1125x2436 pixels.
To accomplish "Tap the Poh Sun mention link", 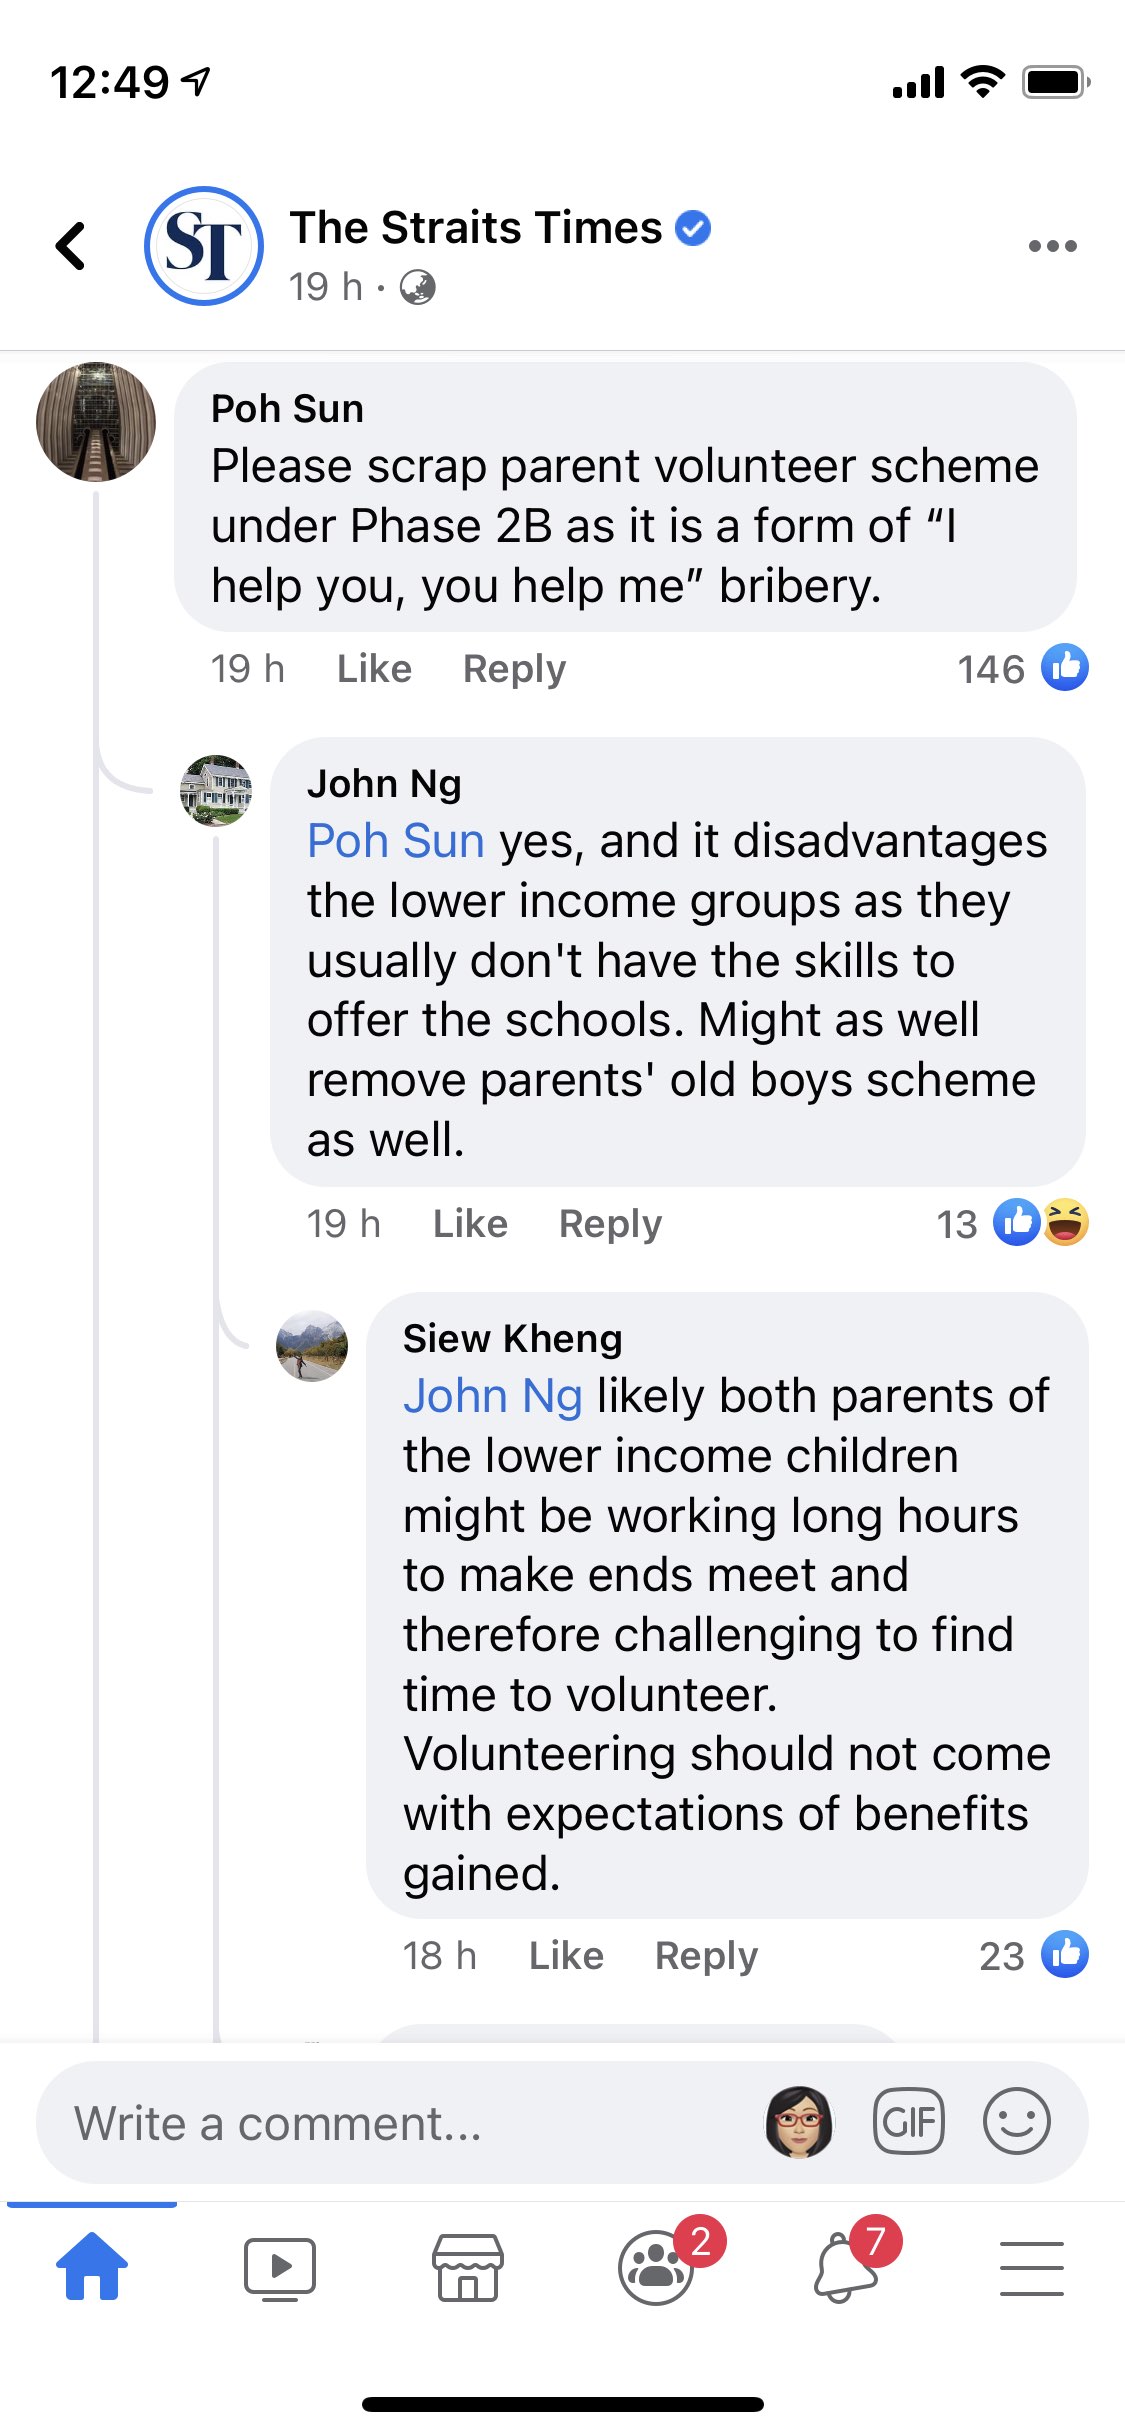I will (x=396, y=841).
